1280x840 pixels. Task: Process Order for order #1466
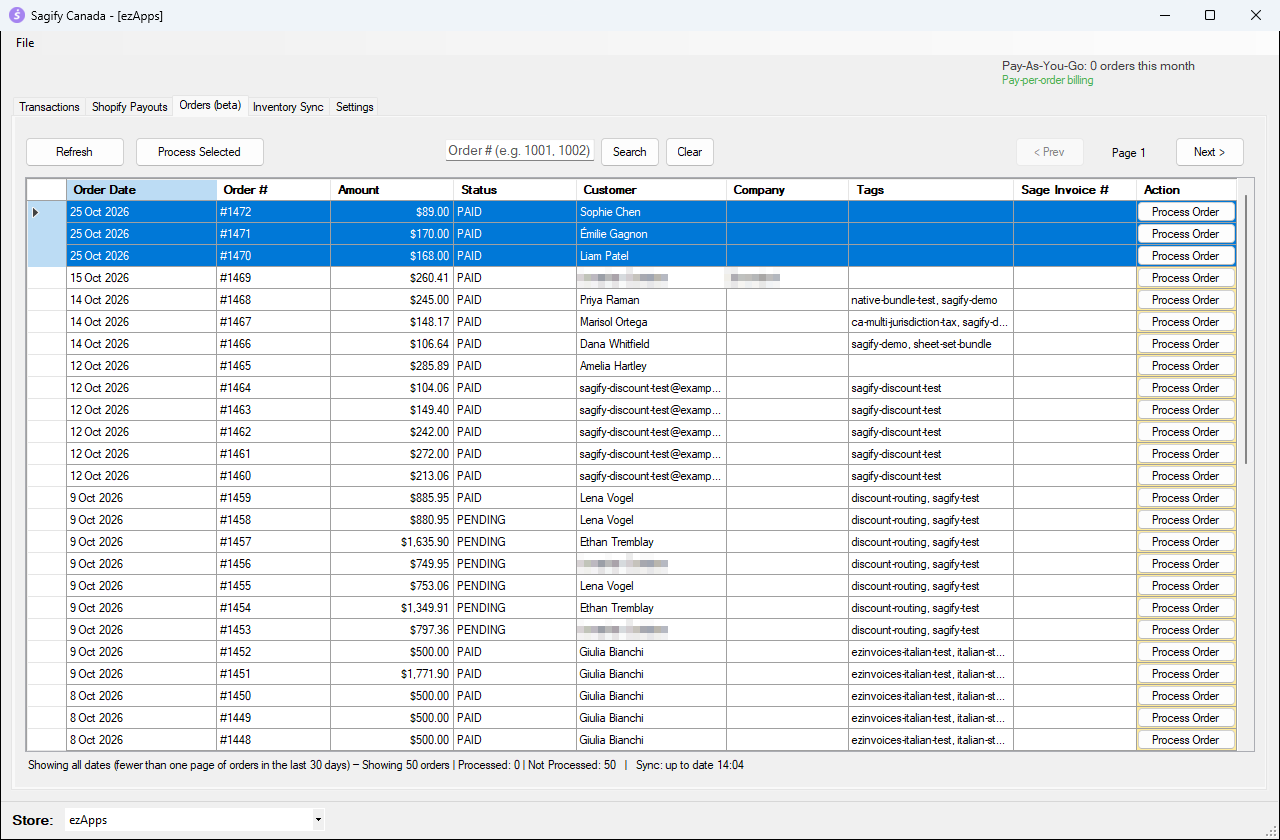pos(1186,344)
